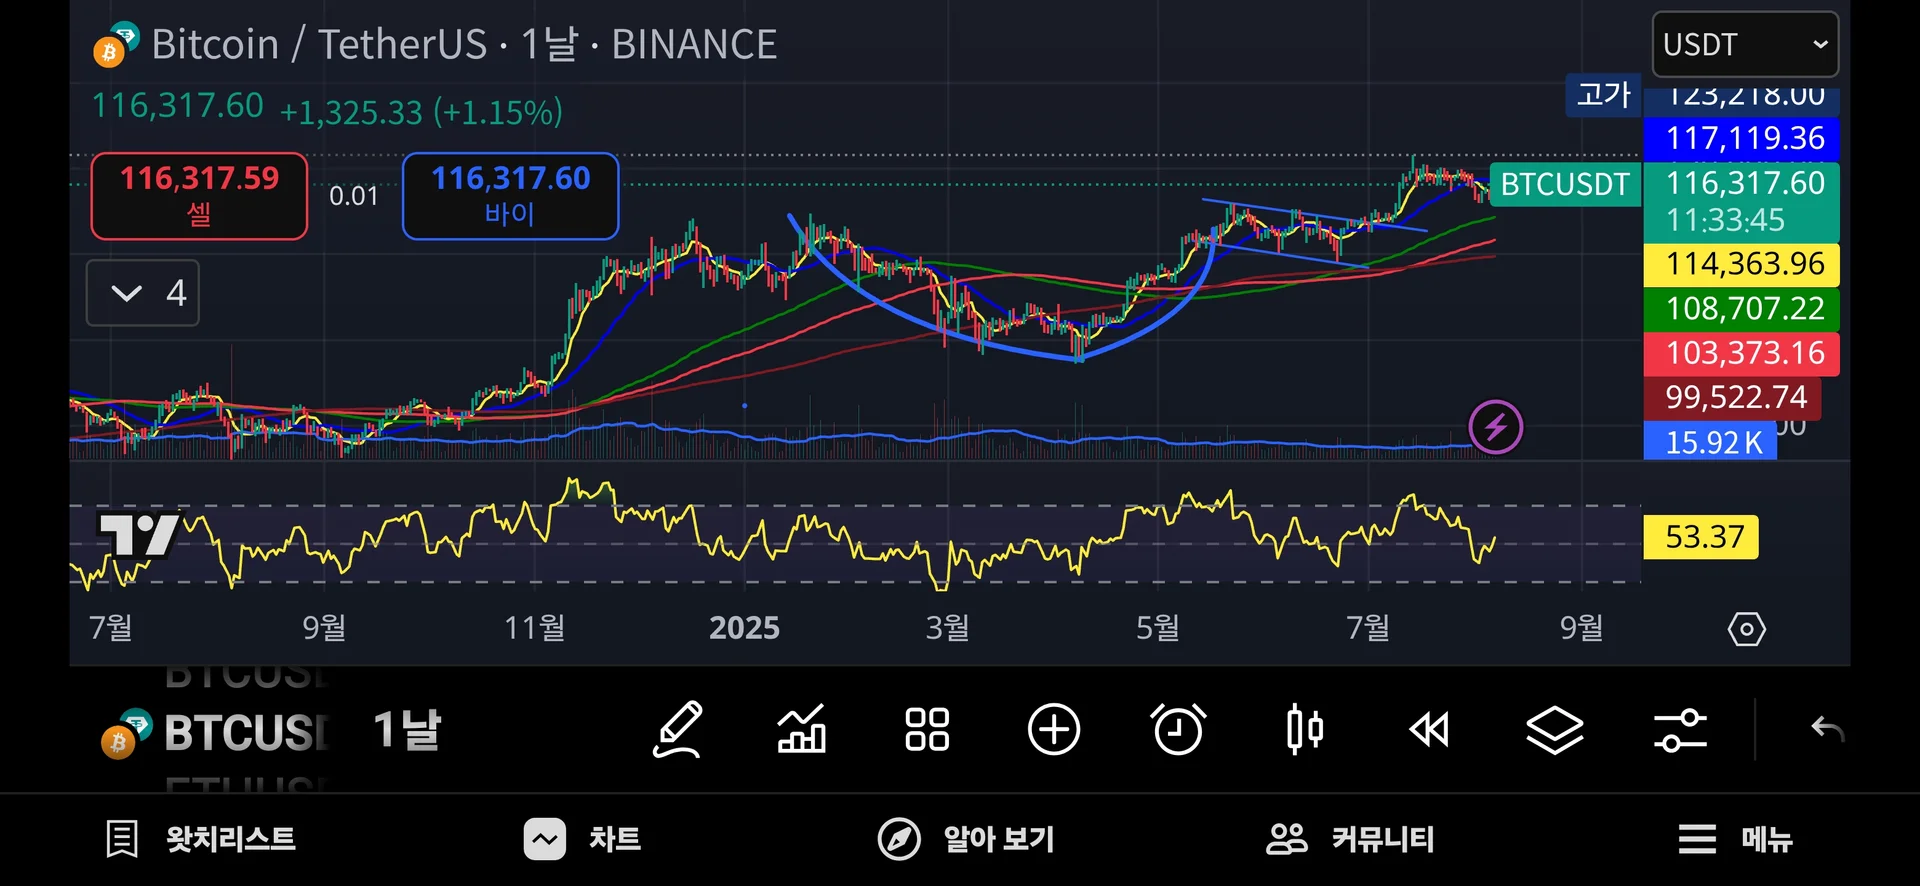Open chart settings sliders icon
1920x886 pixels.
[1680, 730]
